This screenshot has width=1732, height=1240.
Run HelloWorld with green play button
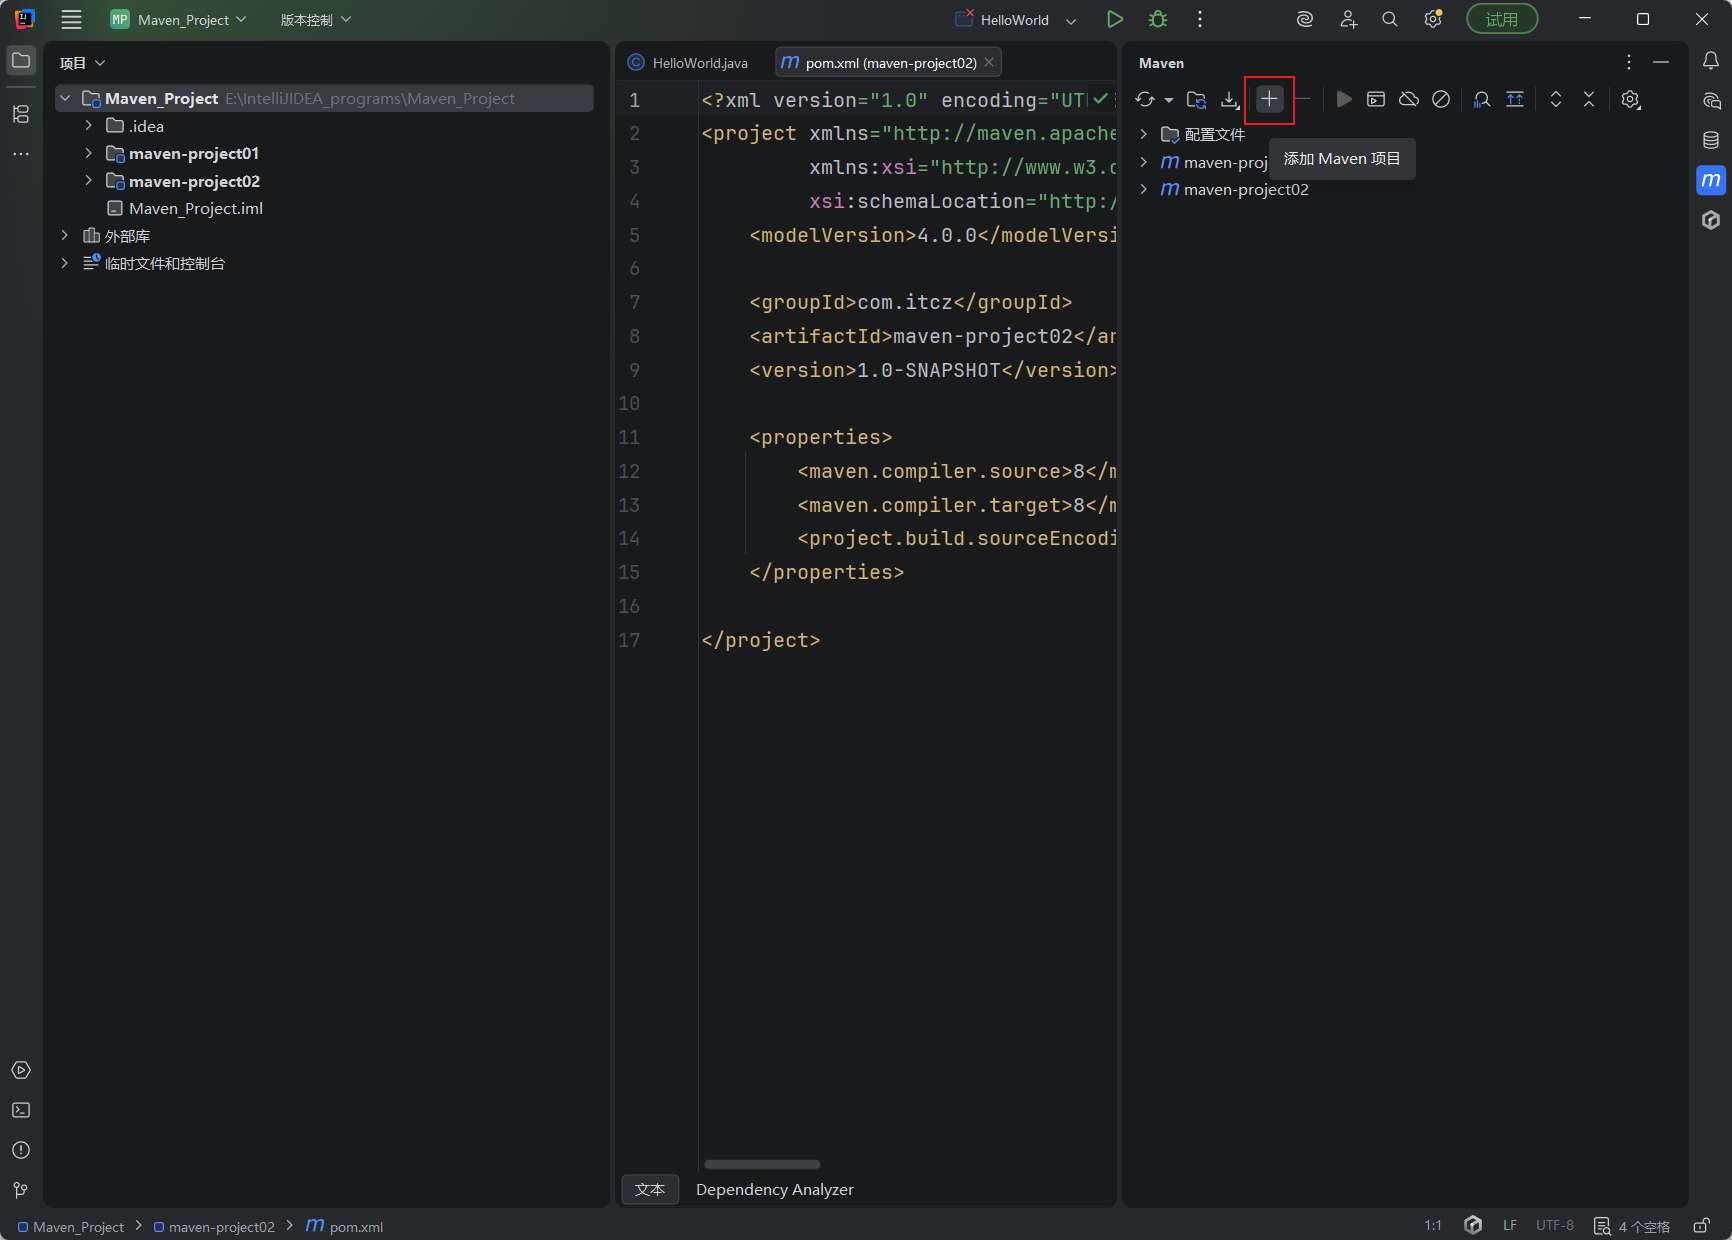1115,19
